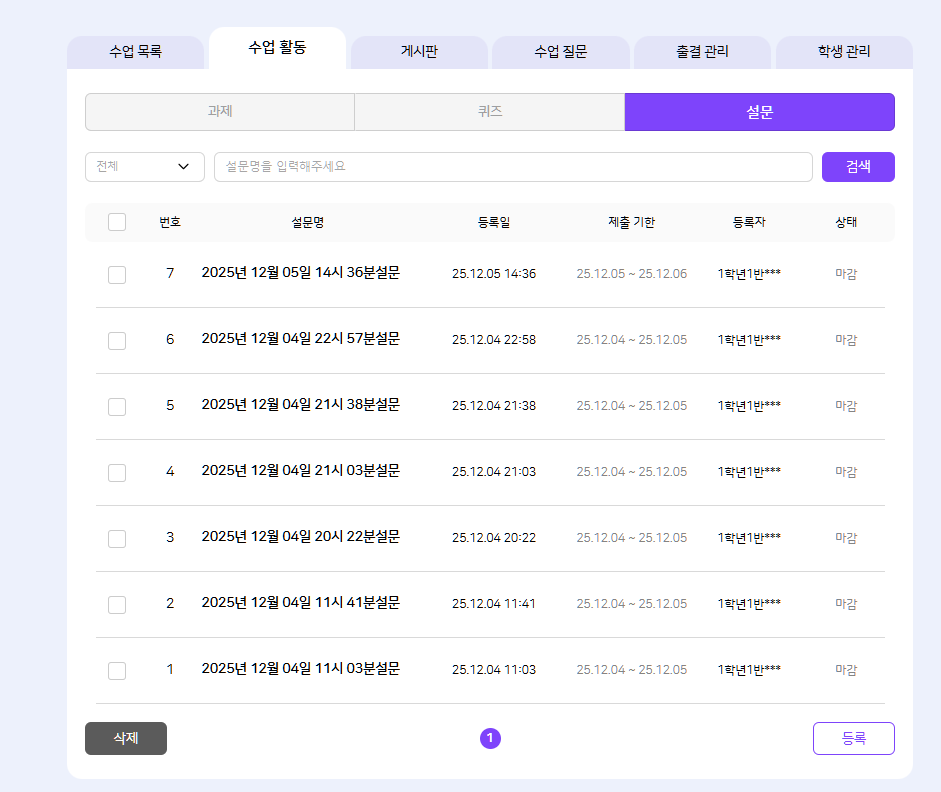Click the 등록 register button

[x=853, y=738]
